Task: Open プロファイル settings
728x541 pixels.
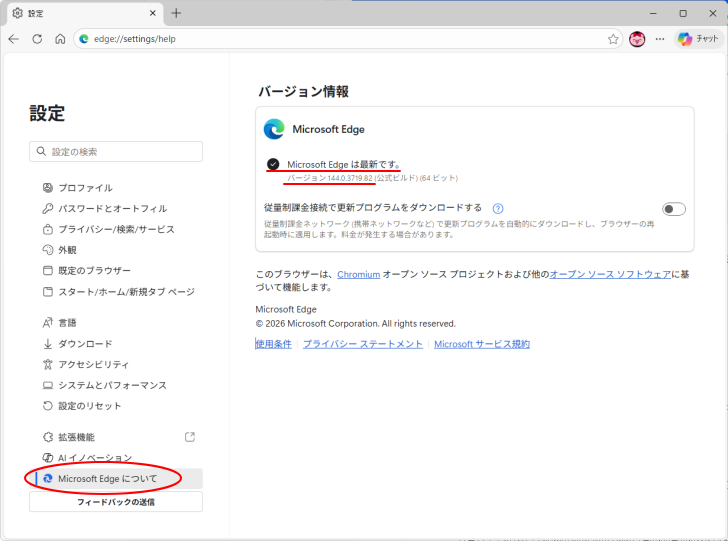Action: [x=85, y=188]
